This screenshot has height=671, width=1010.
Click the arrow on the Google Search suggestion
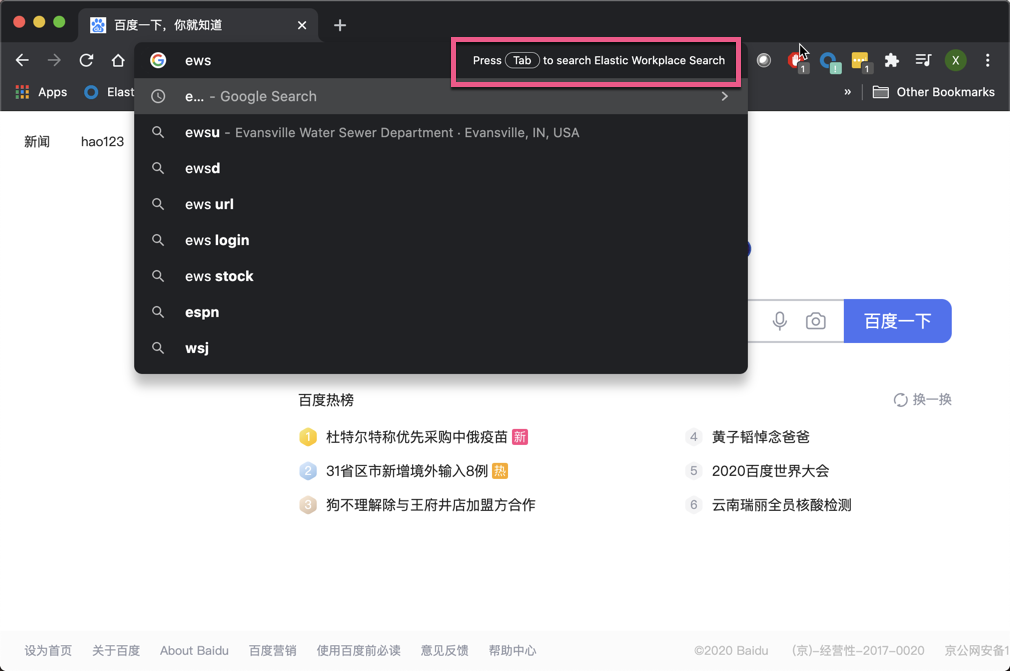(x=725, y=97)
